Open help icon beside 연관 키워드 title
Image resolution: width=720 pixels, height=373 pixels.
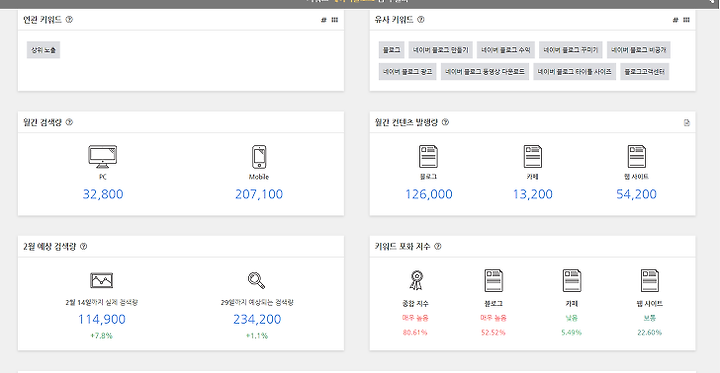(69, 20)
